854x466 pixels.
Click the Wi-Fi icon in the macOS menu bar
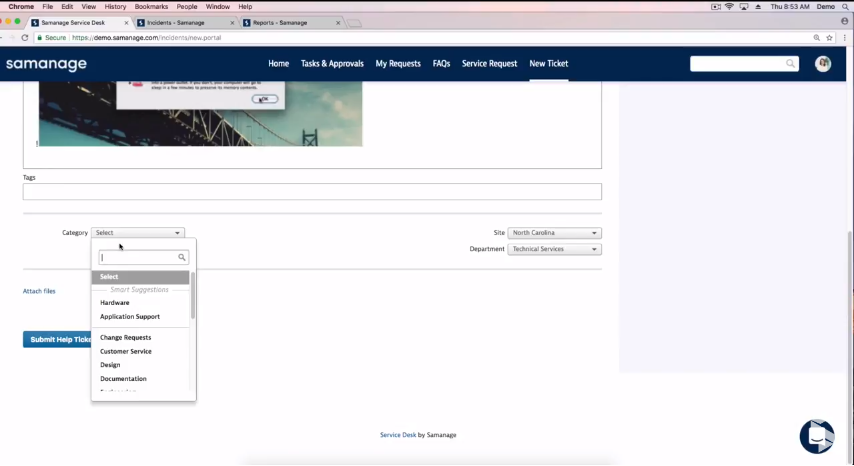[x=729, y=6]
